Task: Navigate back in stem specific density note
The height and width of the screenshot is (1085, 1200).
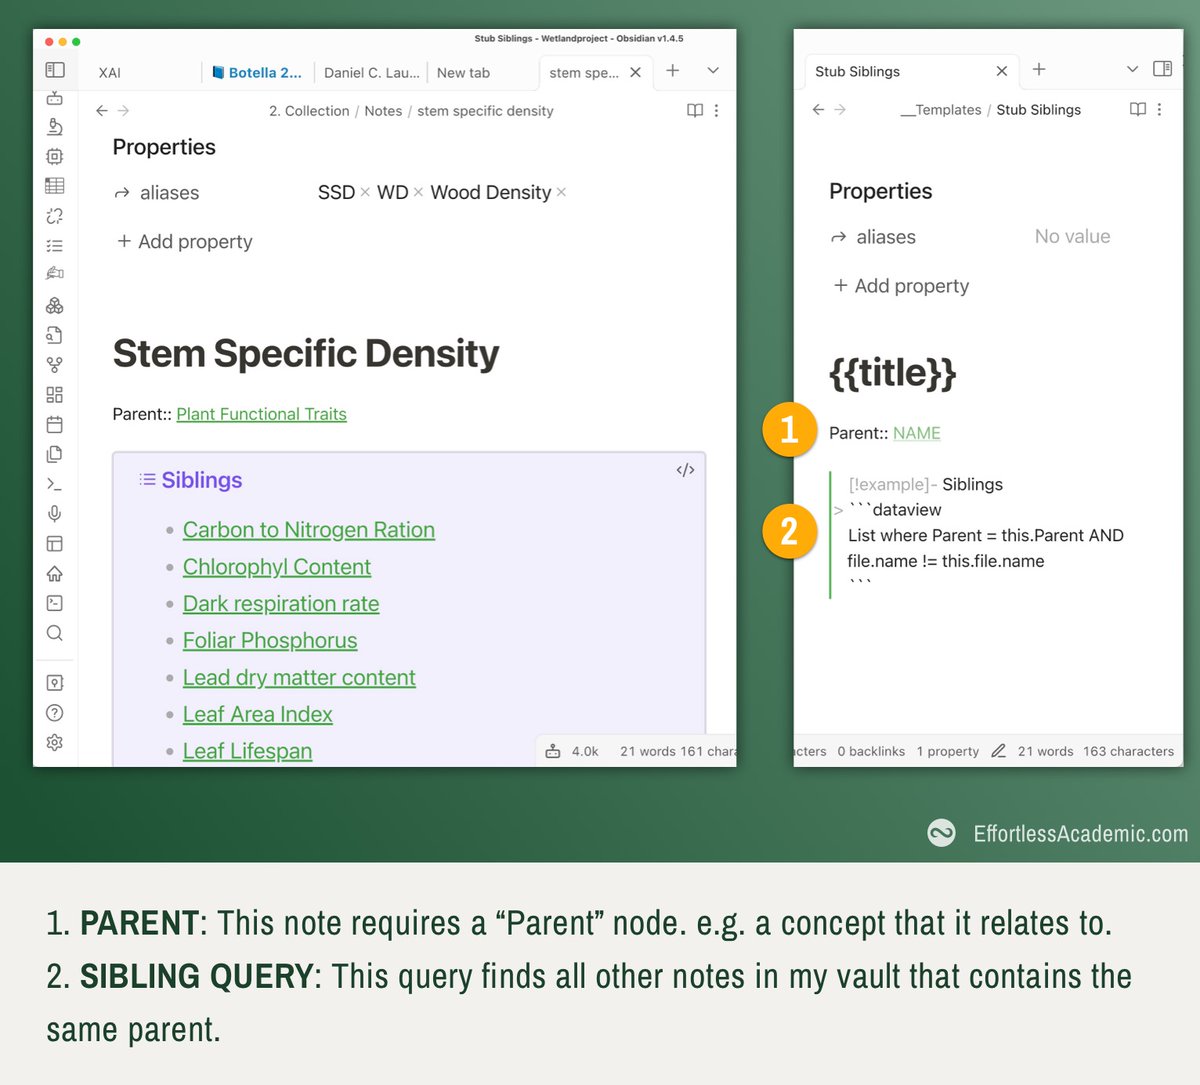Action: pyautogui.click(x=102, y=111)
